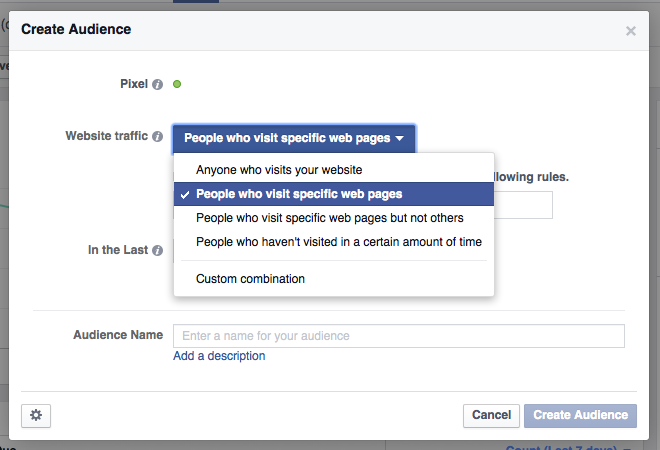Open the Count (Last 7 days) dropdown
Viewport: 660px width, 450px height.
(x=570, y=448)
